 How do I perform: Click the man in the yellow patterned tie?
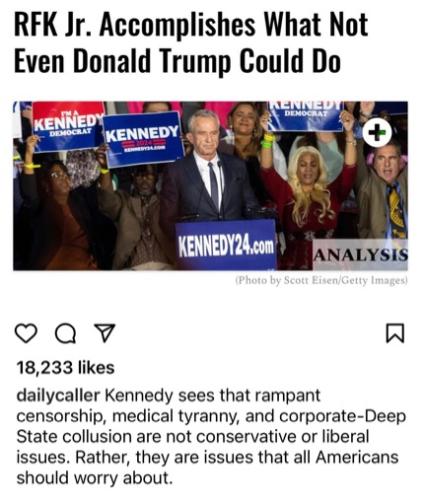[x=386, y=193]
